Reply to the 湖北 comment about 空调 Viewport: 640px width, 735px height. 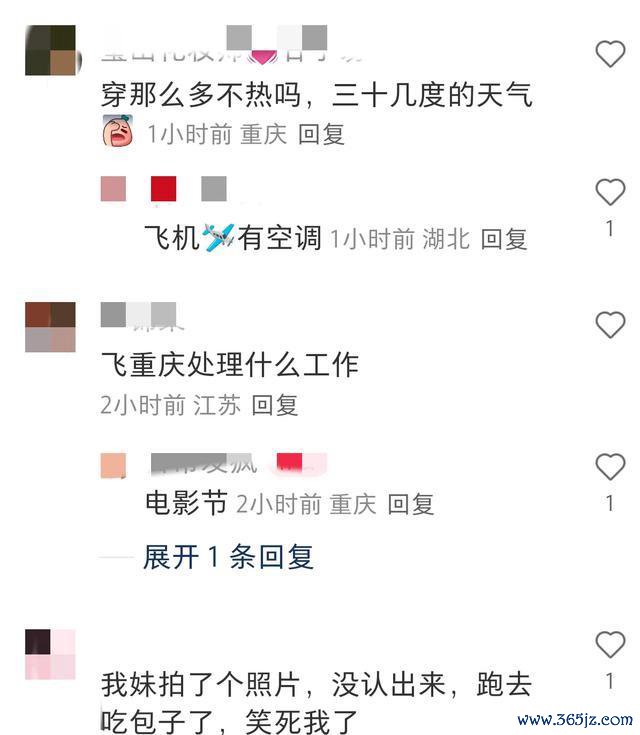504,239
